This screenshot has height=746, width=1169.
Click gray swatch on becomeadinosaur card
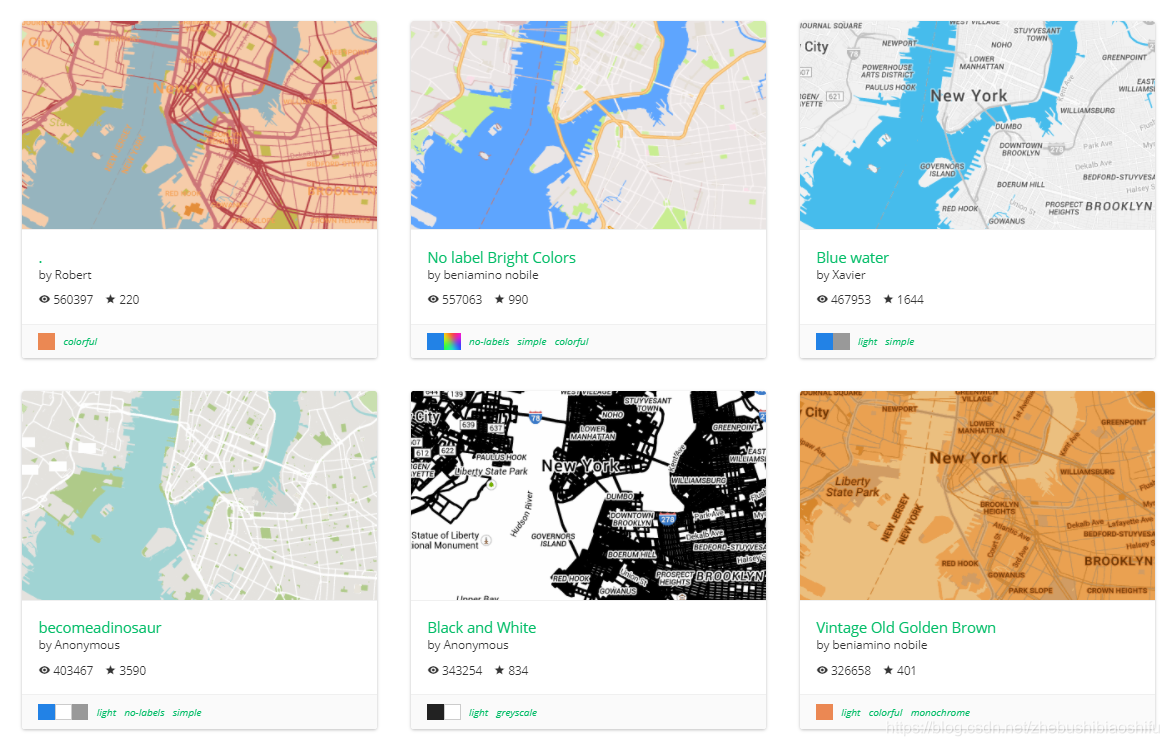pos(80,712)
